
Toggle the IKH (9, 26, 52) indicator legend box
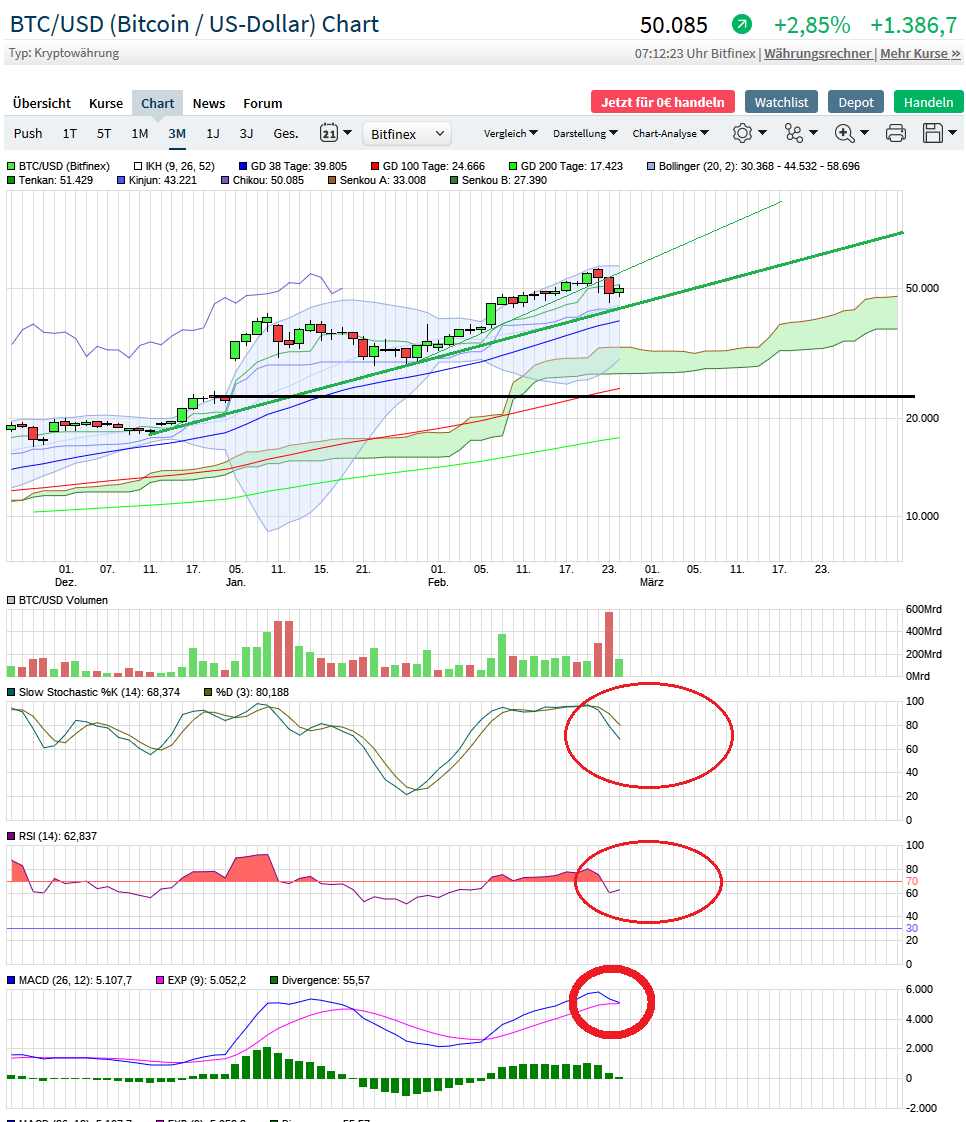click(x=138, y=166)
